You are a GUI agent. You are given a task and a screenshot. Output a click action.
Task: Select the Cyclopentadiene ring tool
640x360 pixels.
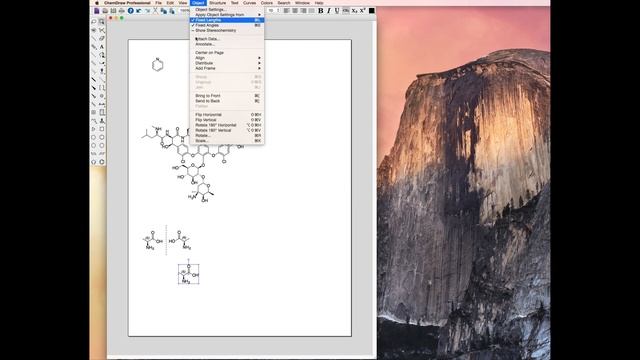click(x=93, y=162)
